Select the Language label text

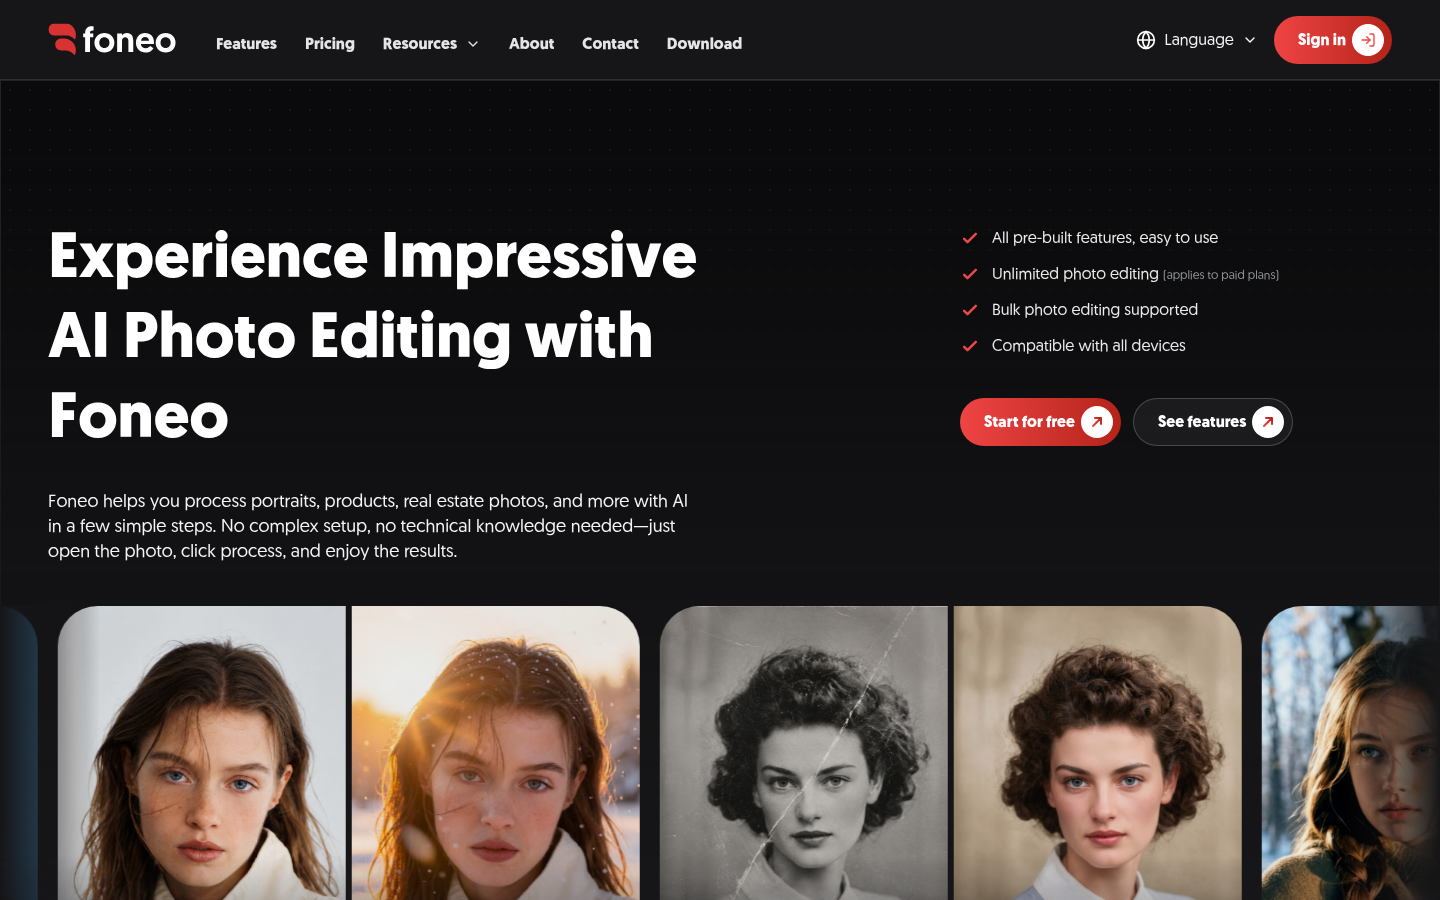point(1199,40)
